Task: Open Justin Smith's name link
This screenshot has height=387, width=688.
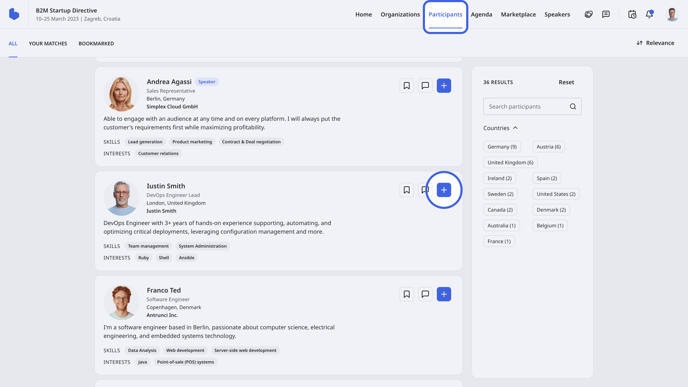Action: (x=166, y=186)
